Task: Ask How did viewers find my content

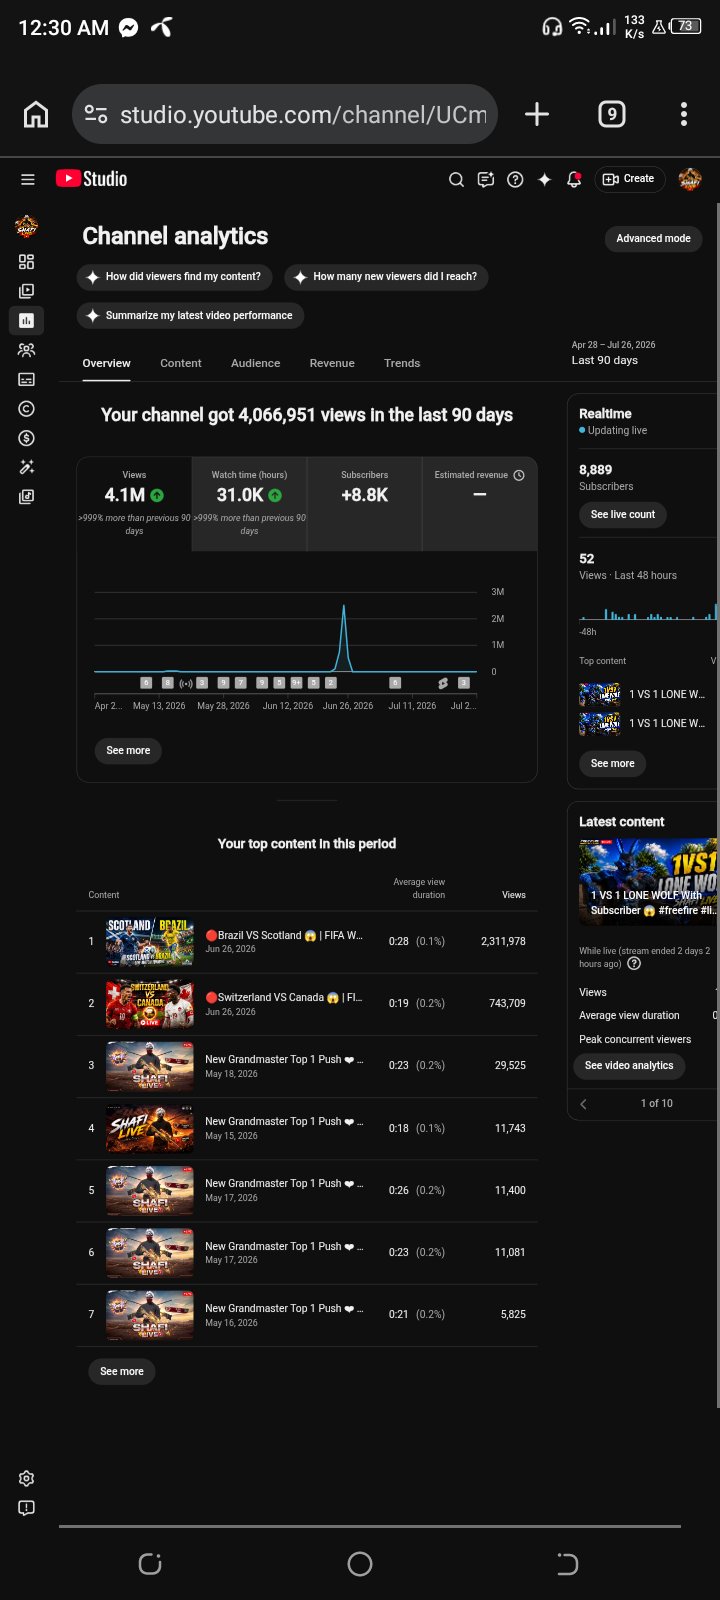Action: coord(173,277)
